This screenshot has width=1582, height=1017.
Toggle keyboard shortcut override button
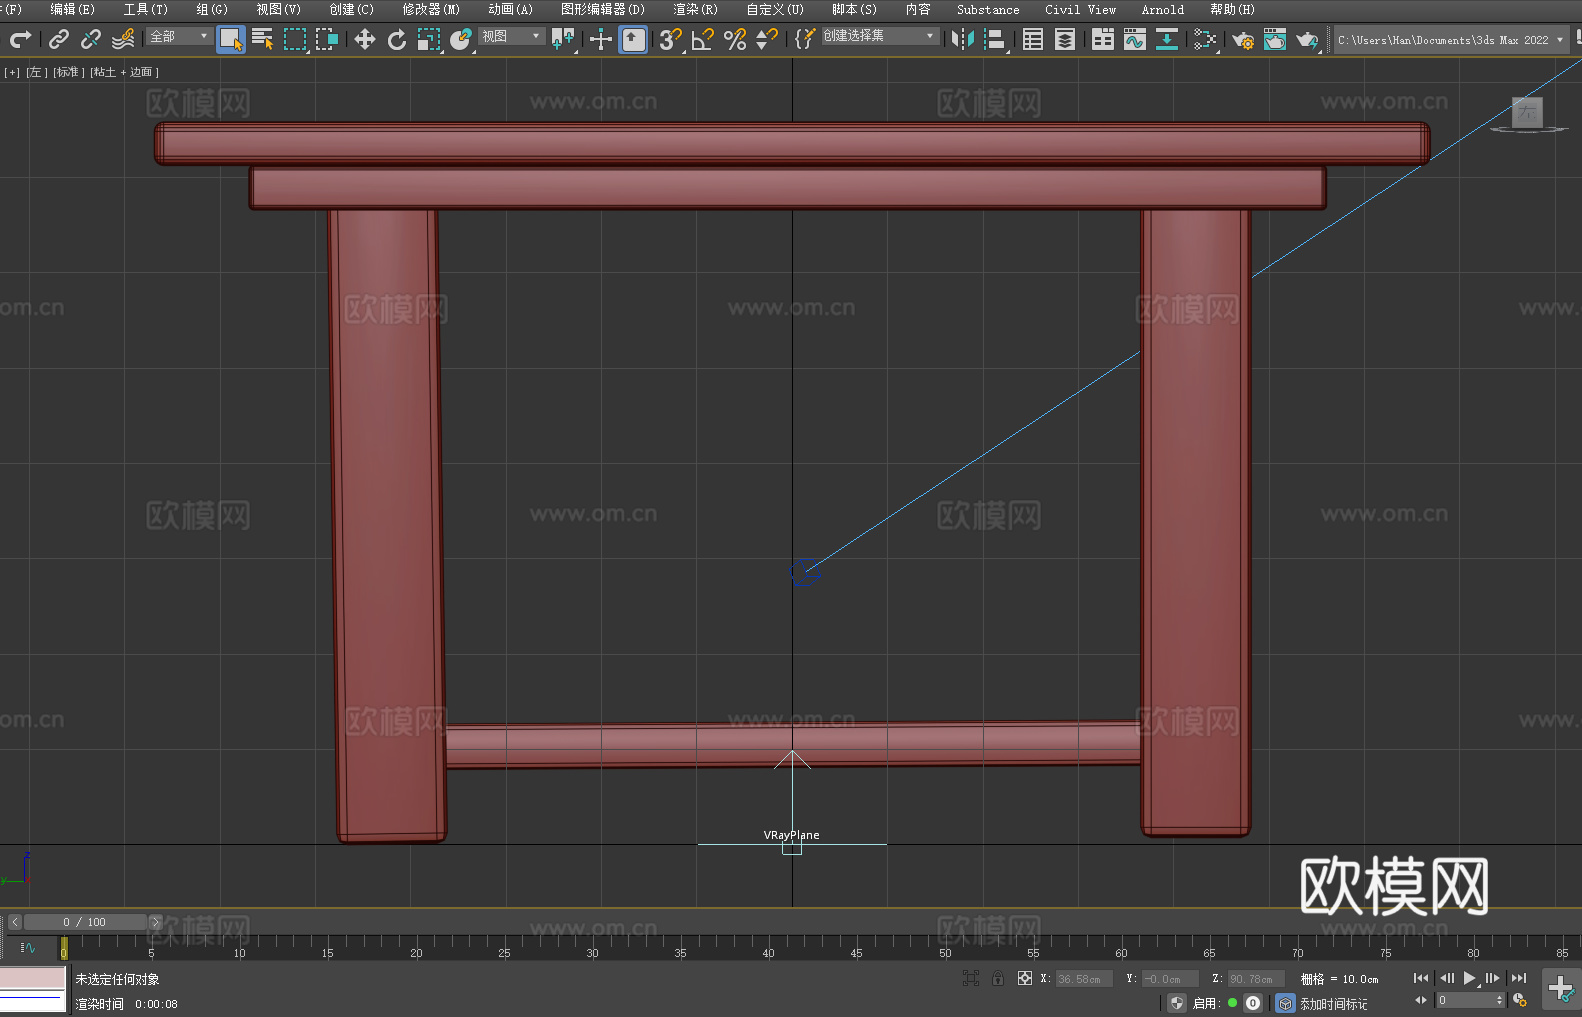(633, 40)
